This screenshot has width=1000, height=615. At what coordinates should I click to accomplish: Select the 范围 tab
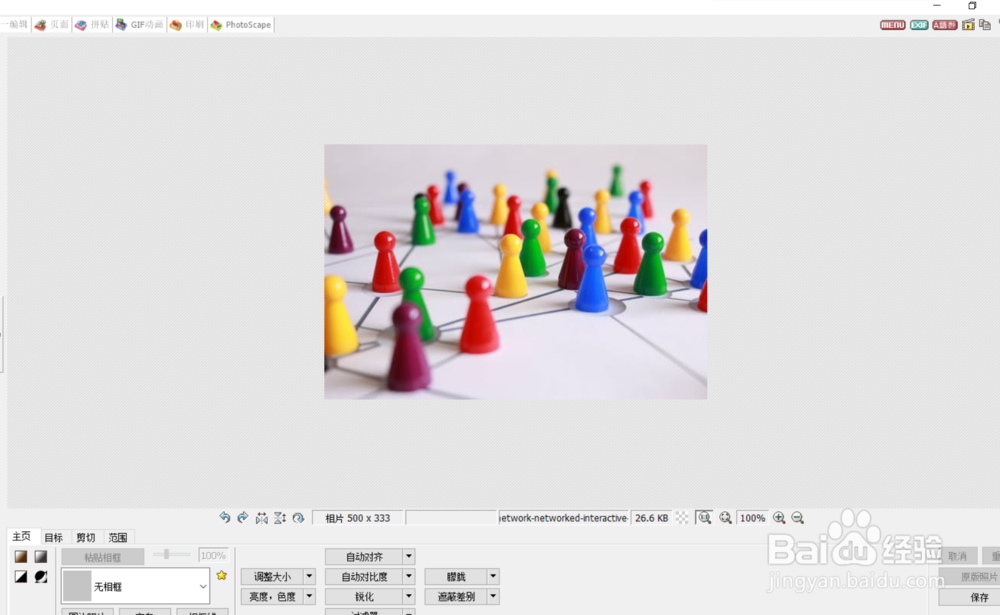tap(118, 537)
